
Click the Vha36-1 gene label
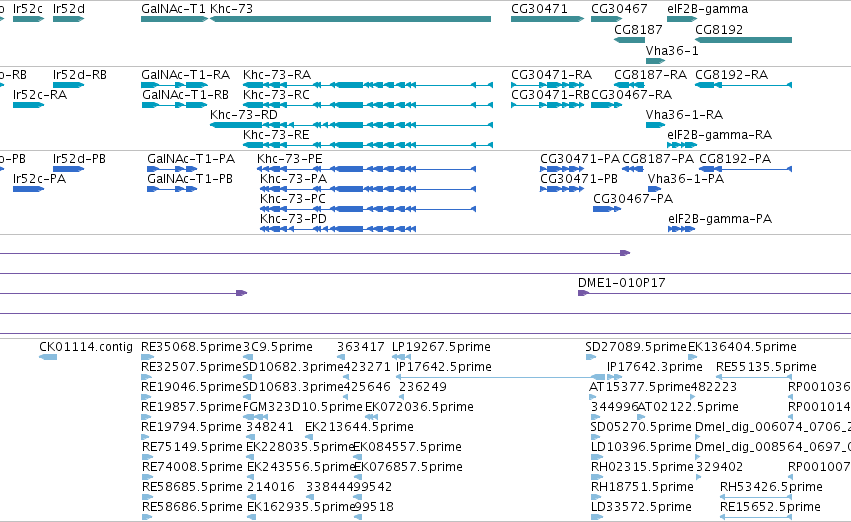(672, 50)
